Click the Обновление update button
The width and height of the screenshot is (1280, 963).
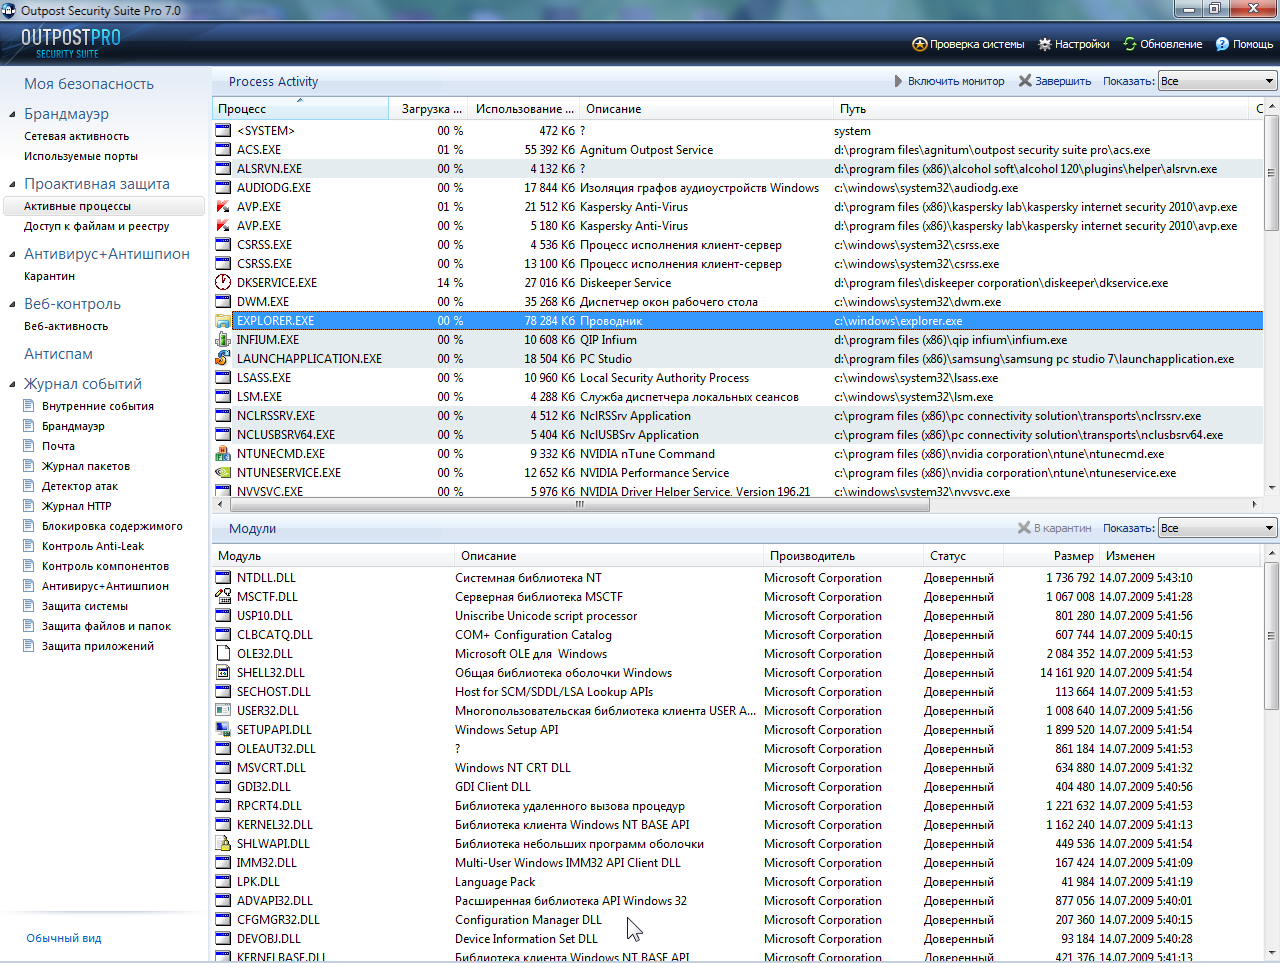tap(1162, 44)
